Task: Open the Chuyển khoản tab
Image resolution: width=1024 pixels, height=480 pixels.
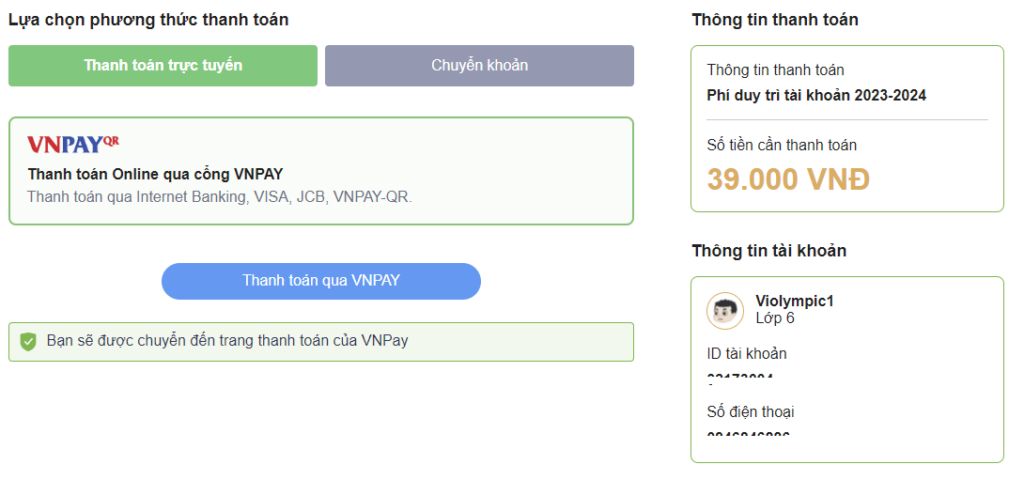Action: [x=479, y=66]
